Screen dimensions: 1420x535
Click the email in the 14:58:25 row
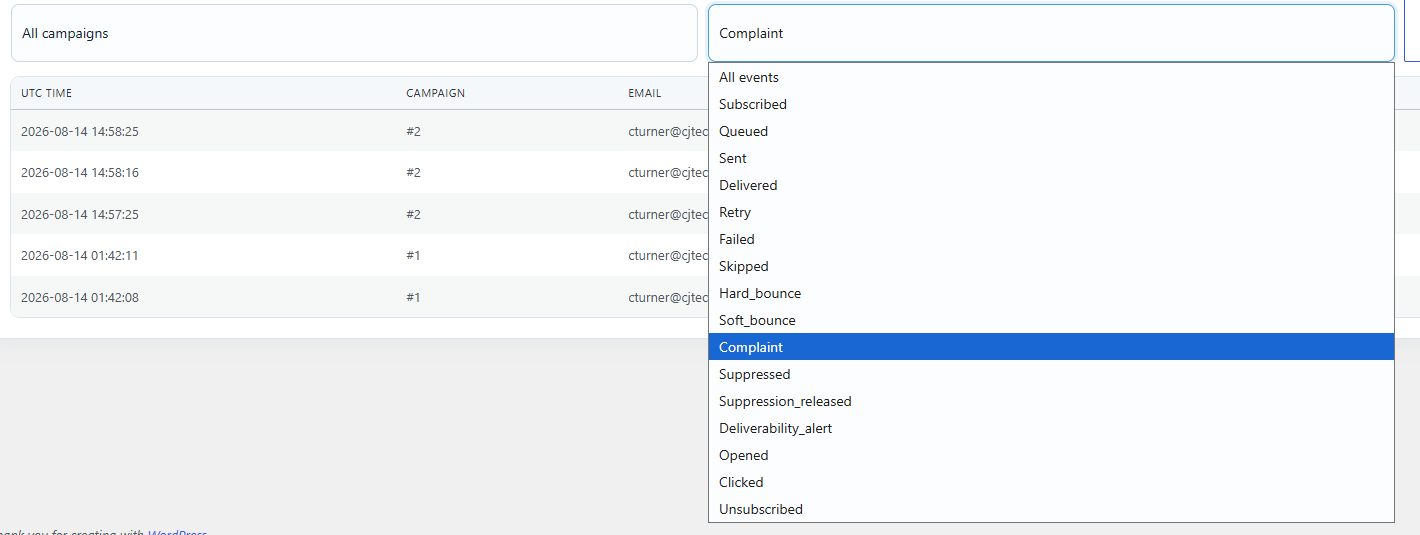668,131
